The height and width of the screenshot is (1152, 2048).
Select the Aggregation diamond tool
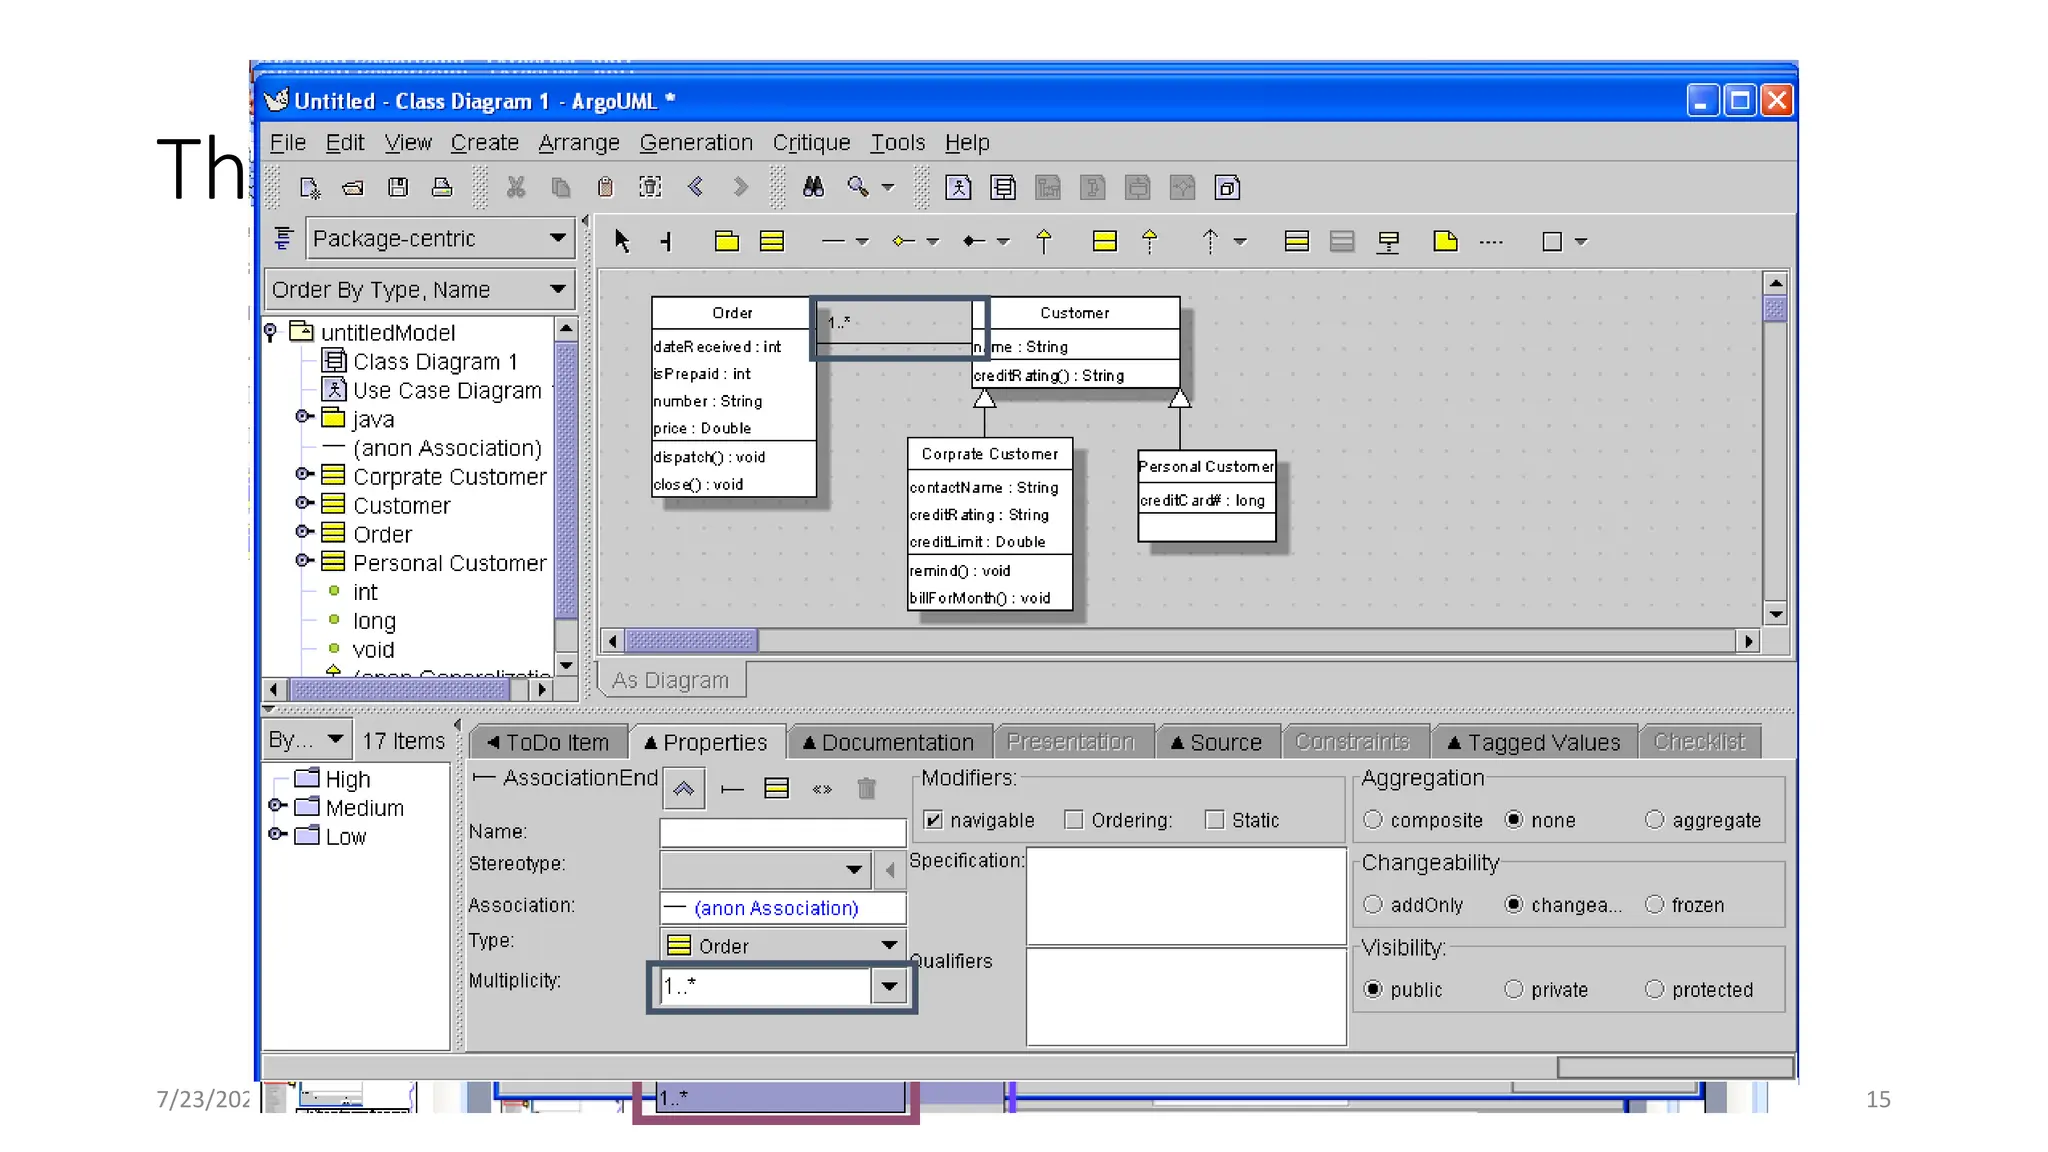click(x=904, y=241)
